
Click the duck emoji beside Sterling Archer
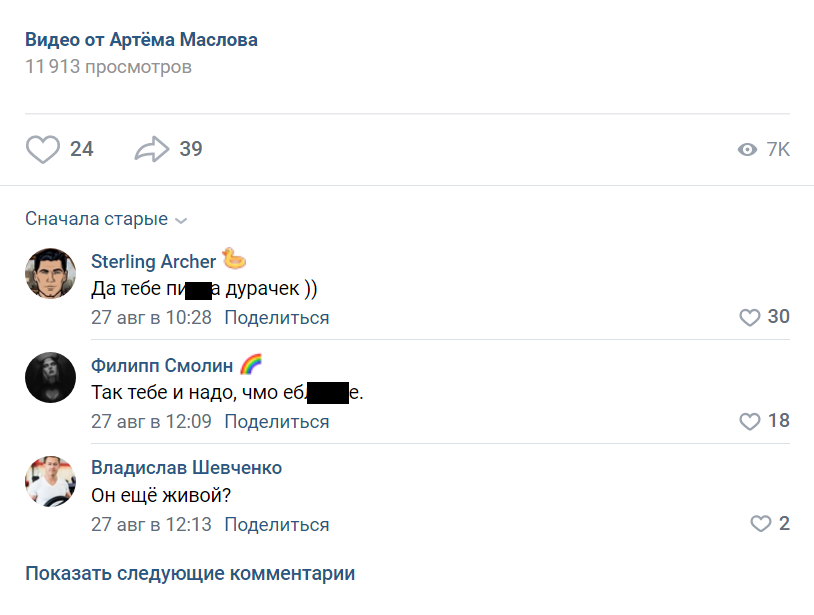(x=234, y=260)
